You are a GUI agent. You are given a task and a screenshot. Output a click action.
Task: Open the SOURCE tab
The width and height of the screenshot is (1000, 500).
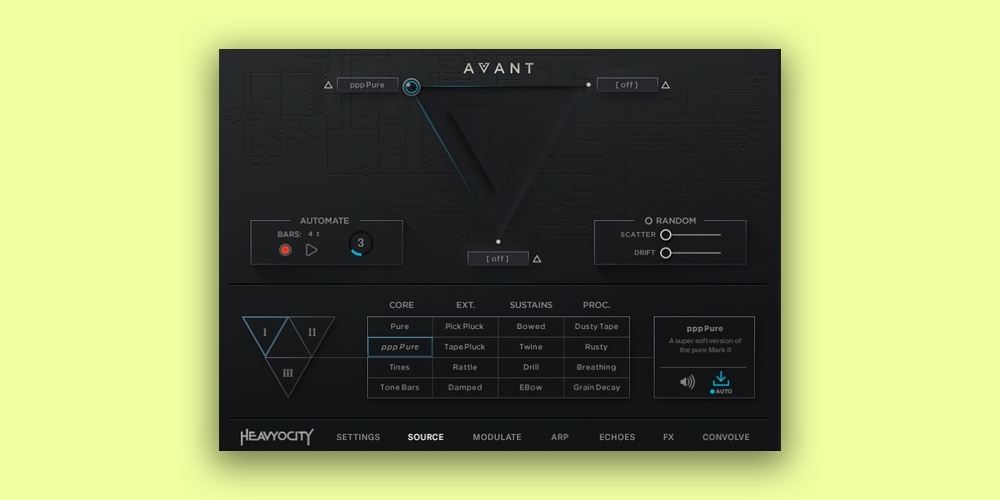(425, 437)
